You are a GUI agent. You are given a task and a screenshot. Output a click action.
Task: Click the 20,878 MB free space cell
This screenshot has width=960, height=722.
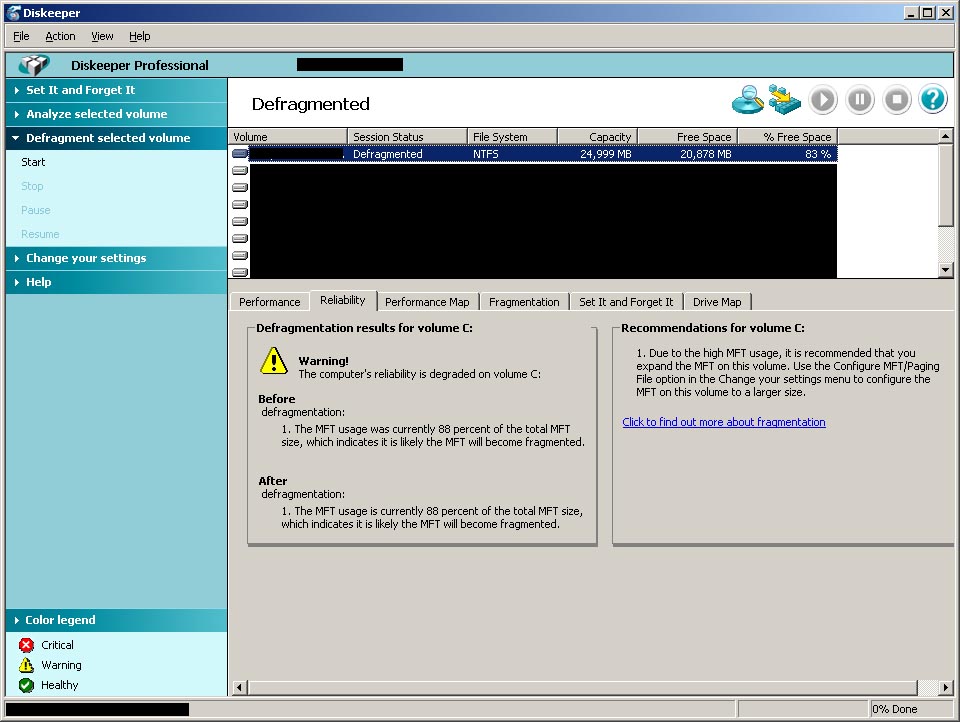[x=705, y=154]
